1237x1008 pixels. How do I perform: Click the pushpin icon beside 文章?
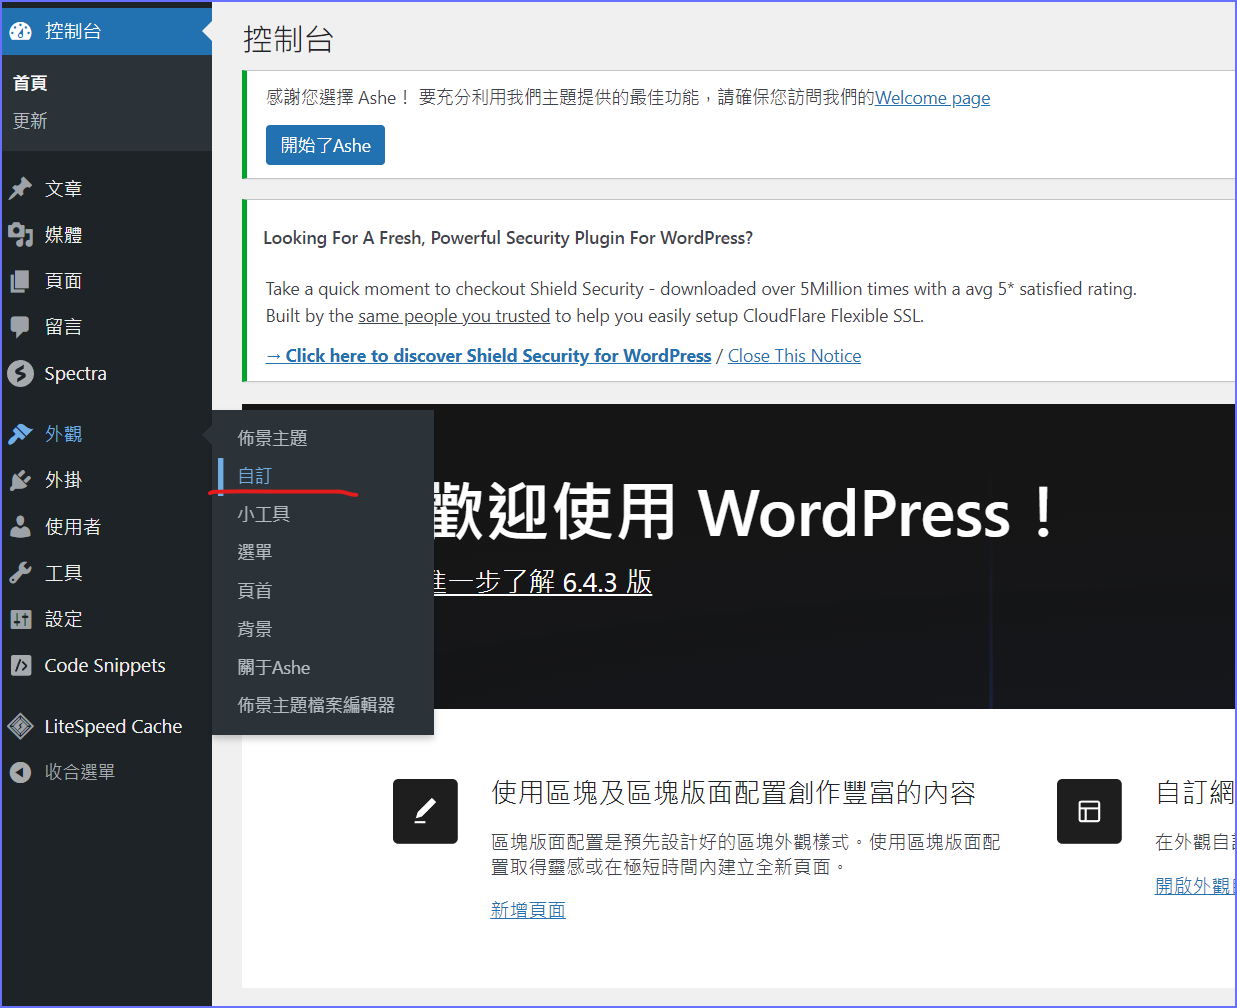coord(20,188)
